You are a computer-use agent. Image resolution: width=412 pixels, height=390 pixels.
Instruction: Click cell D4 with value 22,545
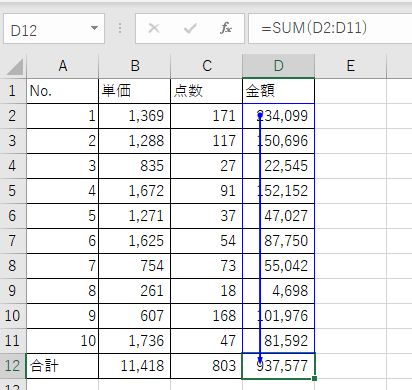tap(279, 166)
